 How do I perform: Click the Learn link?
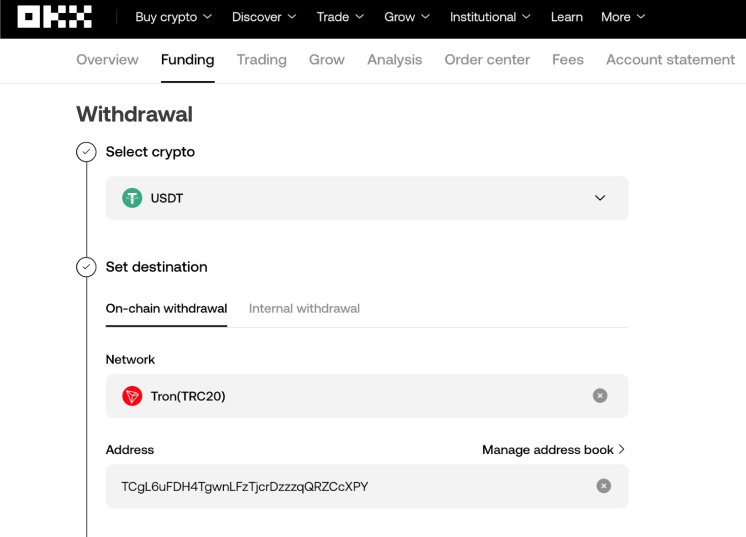pos(567,17)
